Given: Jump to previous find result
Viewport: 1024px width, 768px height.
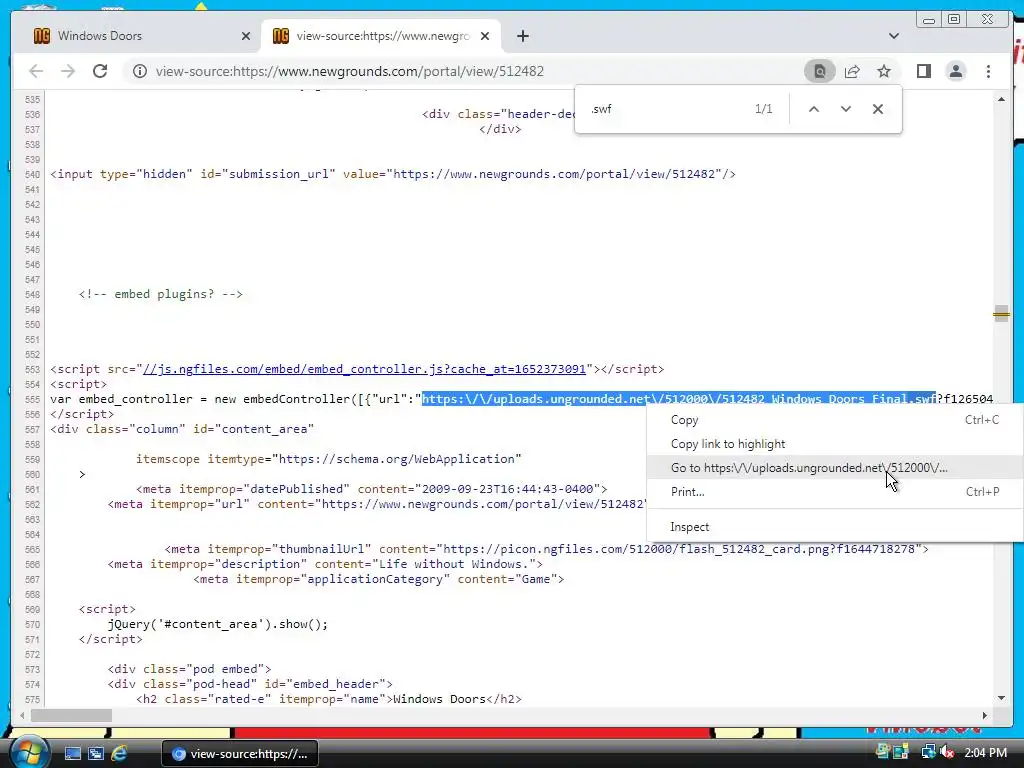Looking at the screenshot, I should [x=814, y=109].
